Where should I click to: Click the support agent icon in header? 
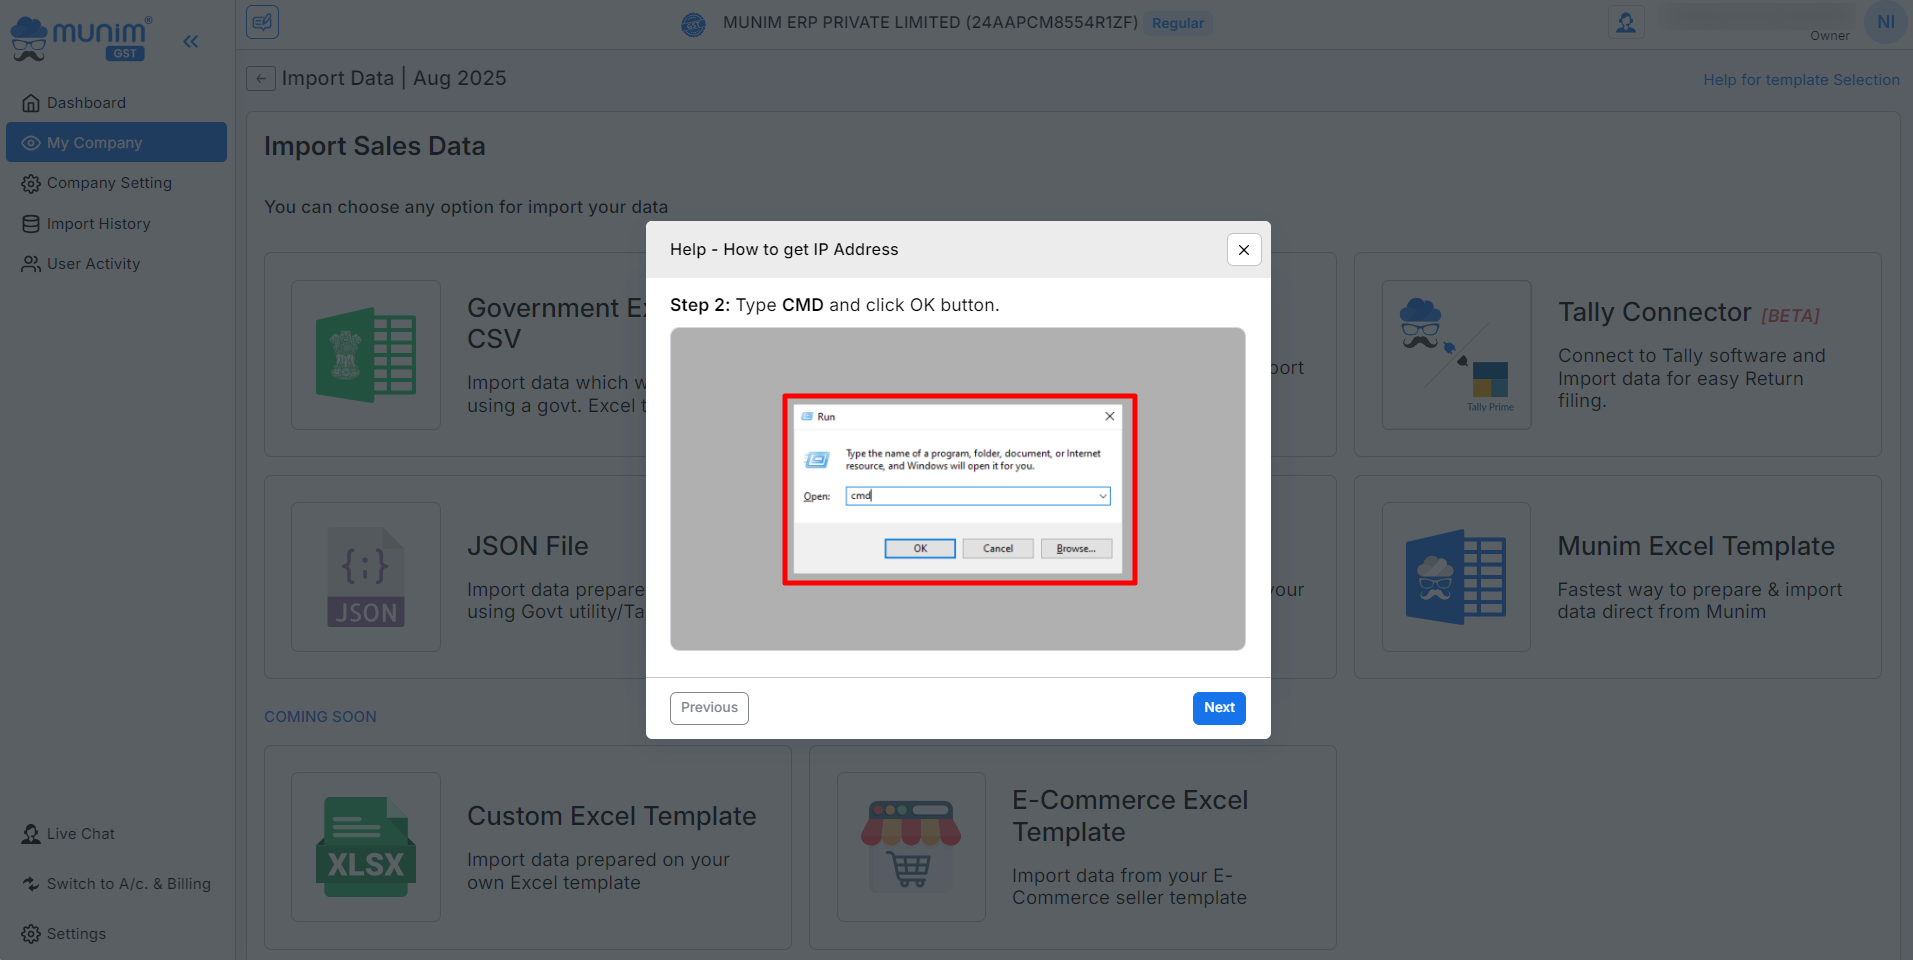point(1625,22)
